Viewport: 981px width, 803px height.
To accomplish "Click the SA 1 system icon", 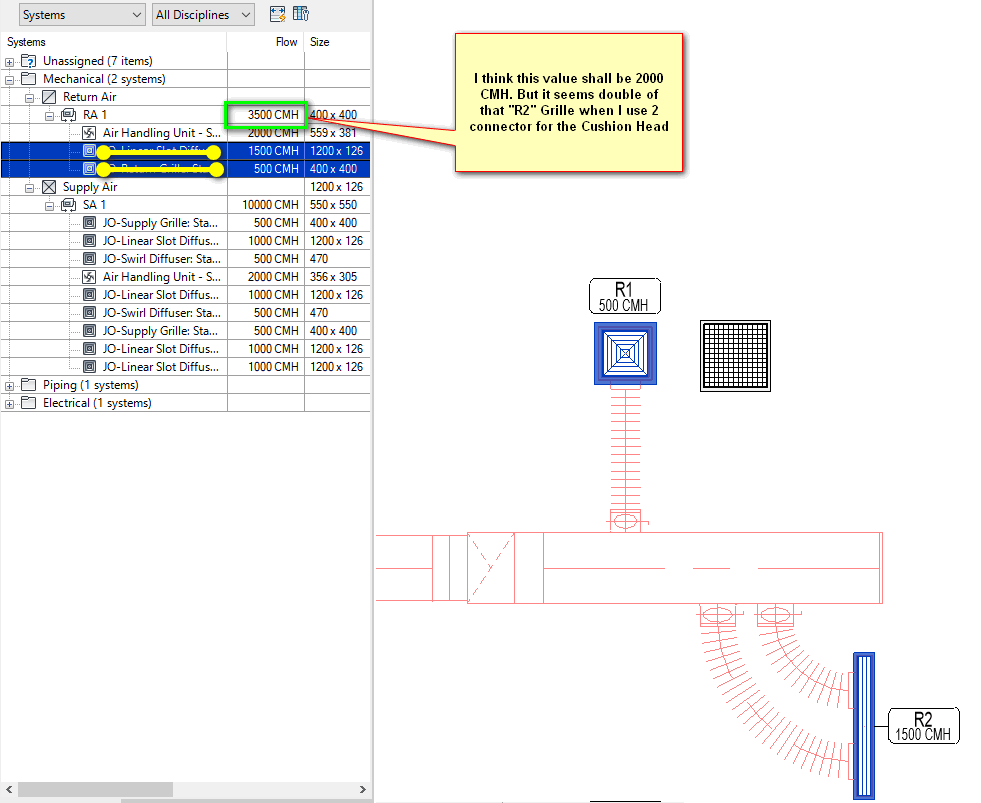I will coord(69,205).
